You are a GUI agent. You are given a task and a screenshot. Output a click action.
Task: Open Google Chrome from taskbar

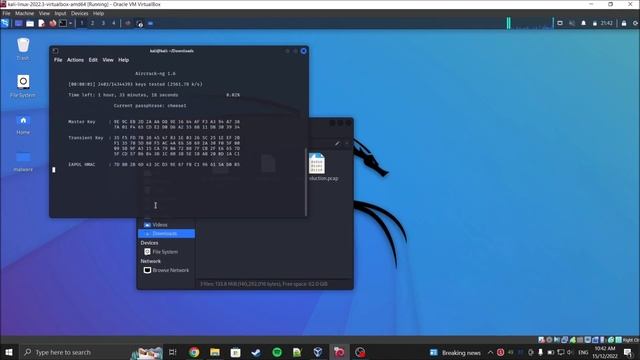194,352
